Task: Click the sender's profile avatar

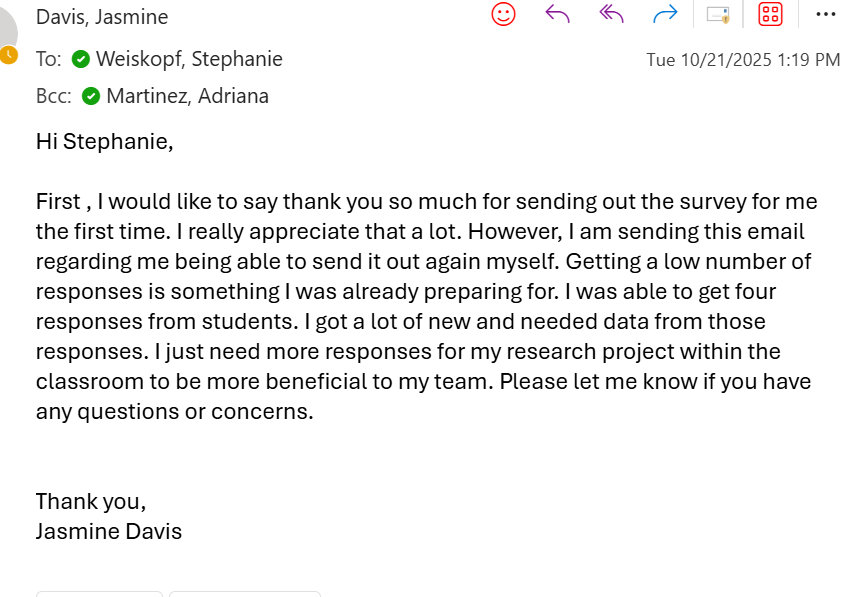Action: tap(6, 24)
